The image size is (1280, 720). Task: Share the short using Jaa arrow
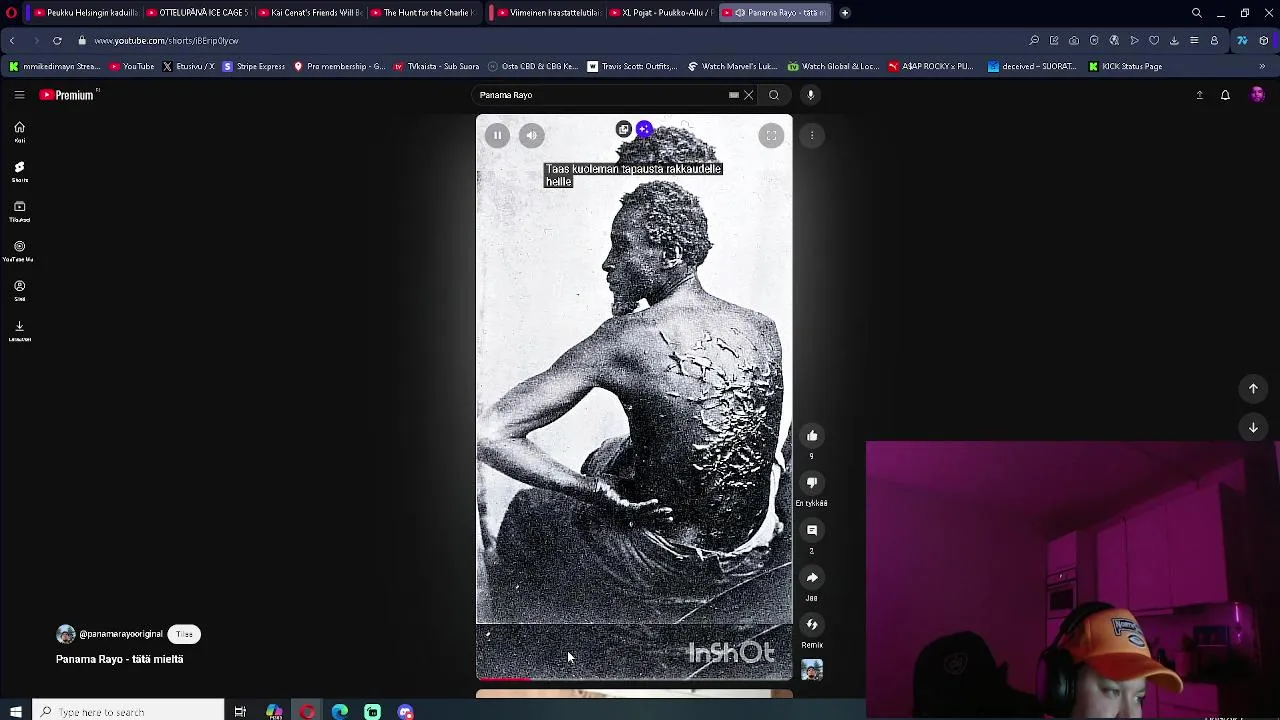(x=812, y=577)
